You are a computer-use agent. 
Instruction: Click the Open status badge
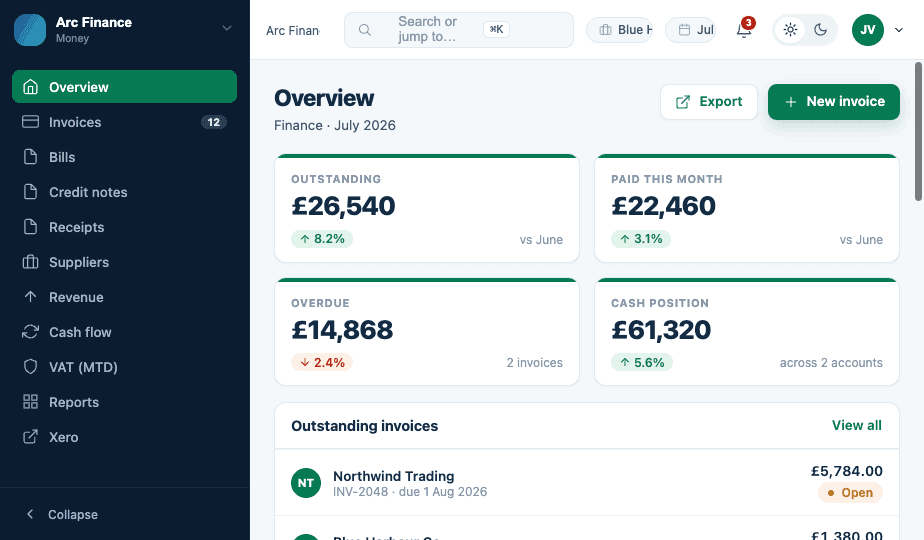point(850,492)
